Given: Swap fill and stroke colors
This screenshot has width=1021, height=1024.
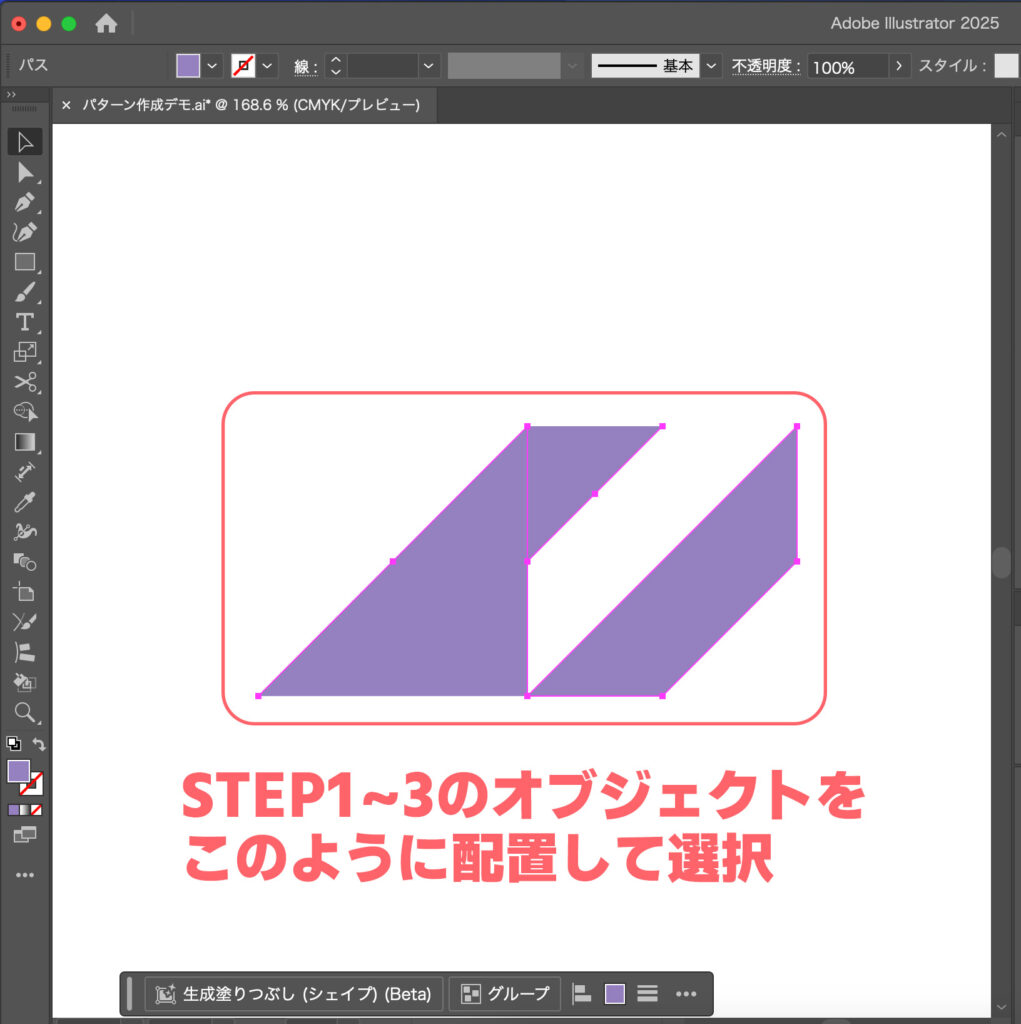Looking at the screenshot, I should [39, 744].
